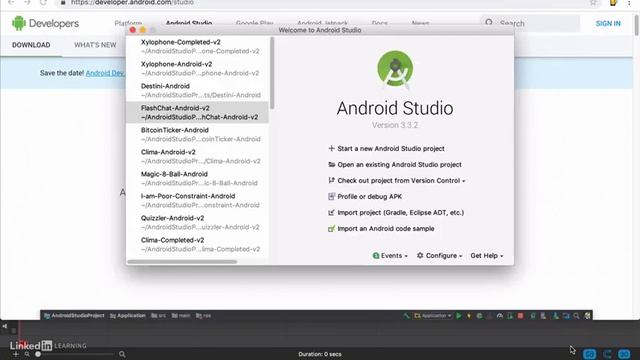Click AndroidStudioProject breadcrumb in IDE bar

coord(74,316)
